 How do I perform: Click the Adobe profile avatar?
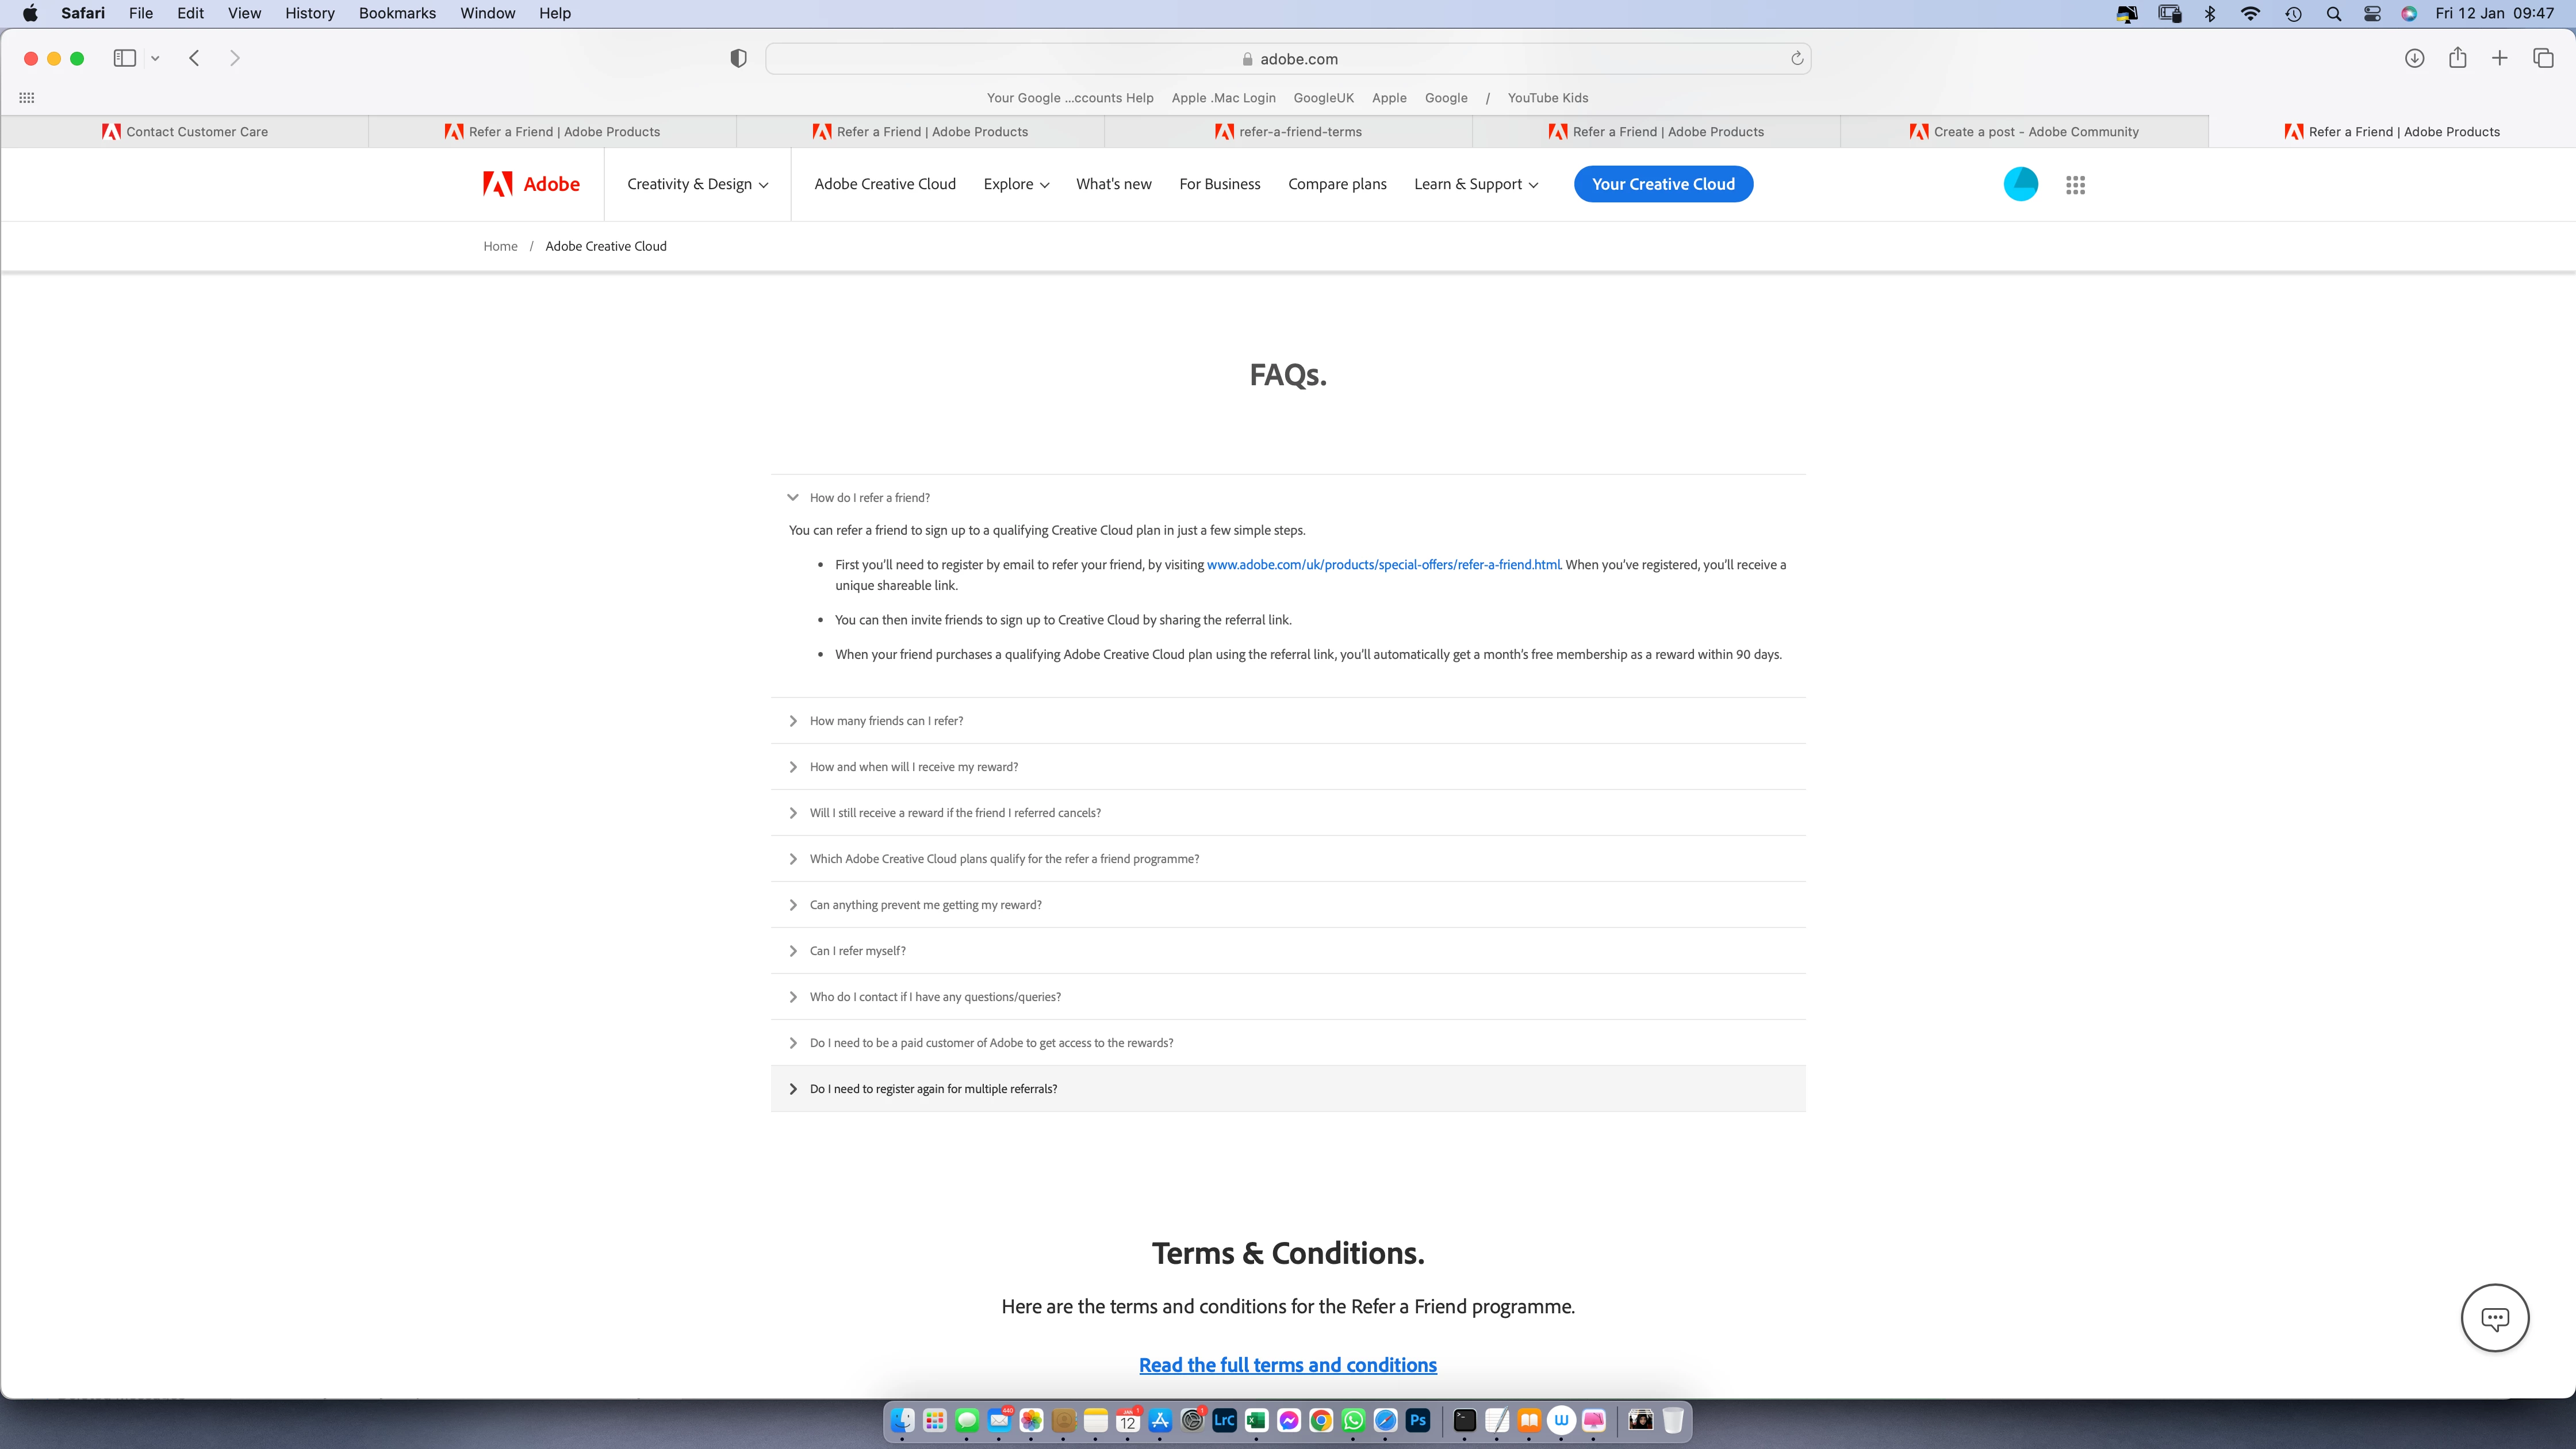pyautogui.click(x=2020, y=184)
